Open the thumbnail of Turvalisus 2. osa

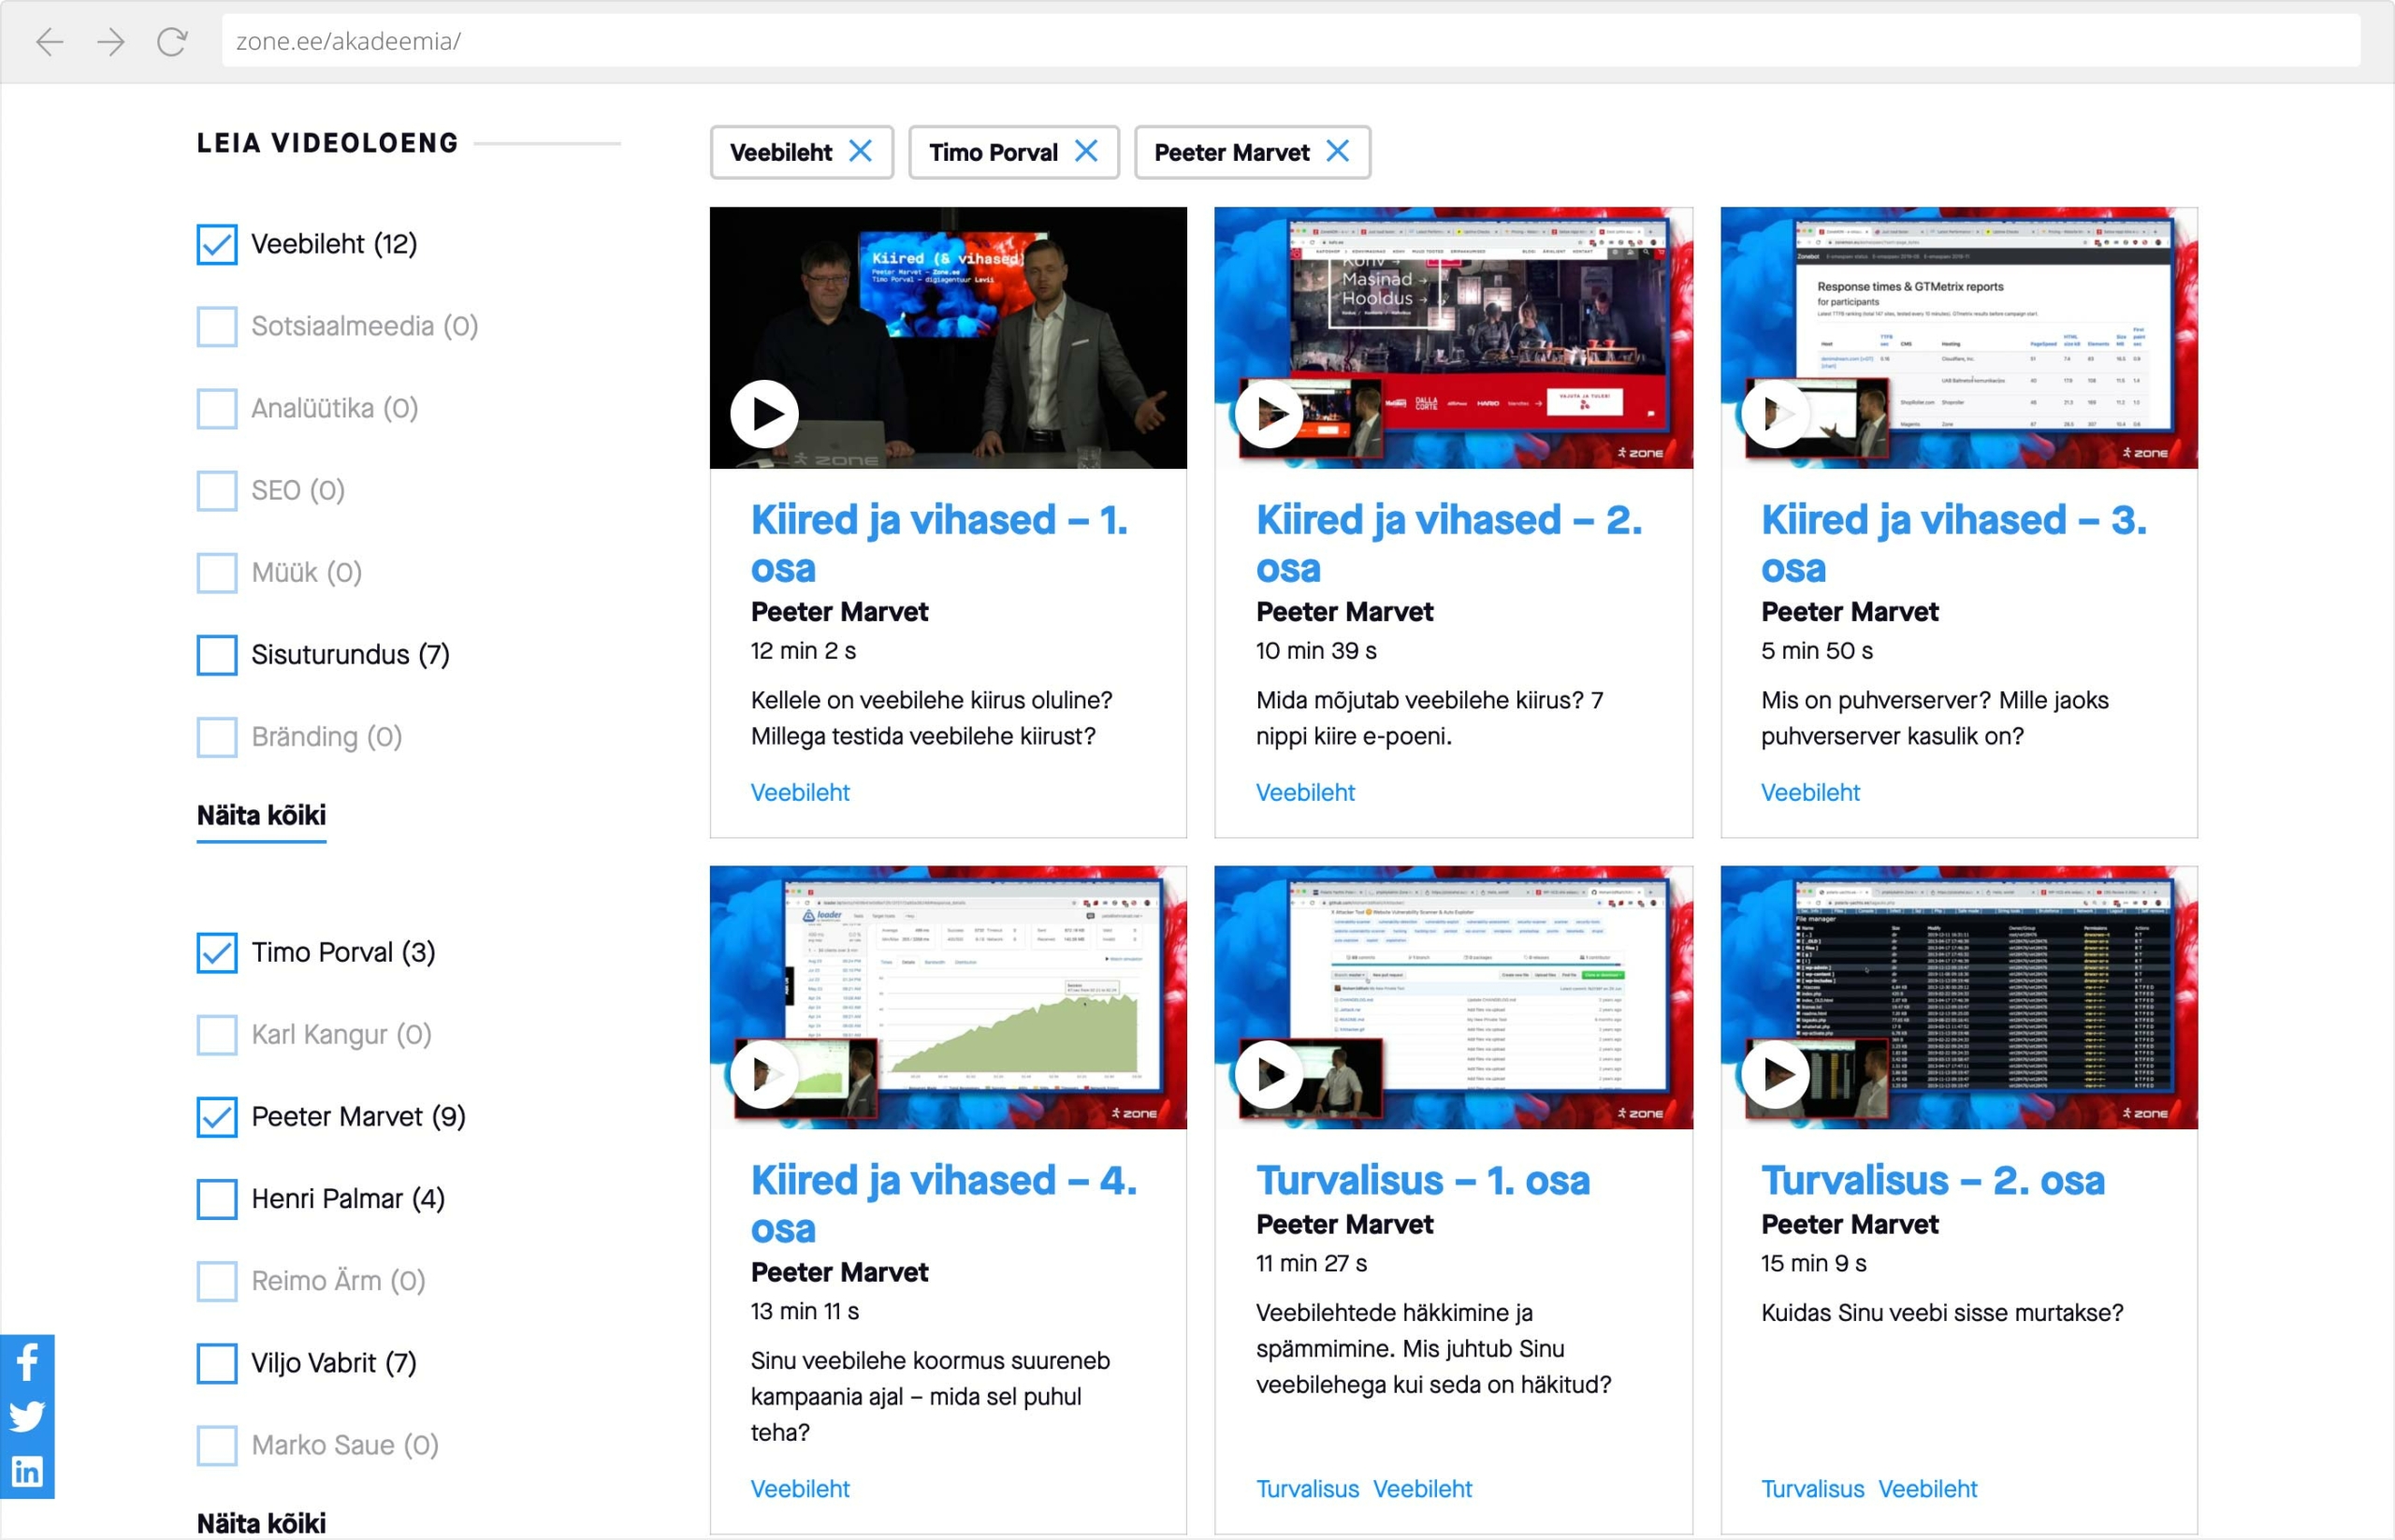(x=1959, y=997)
